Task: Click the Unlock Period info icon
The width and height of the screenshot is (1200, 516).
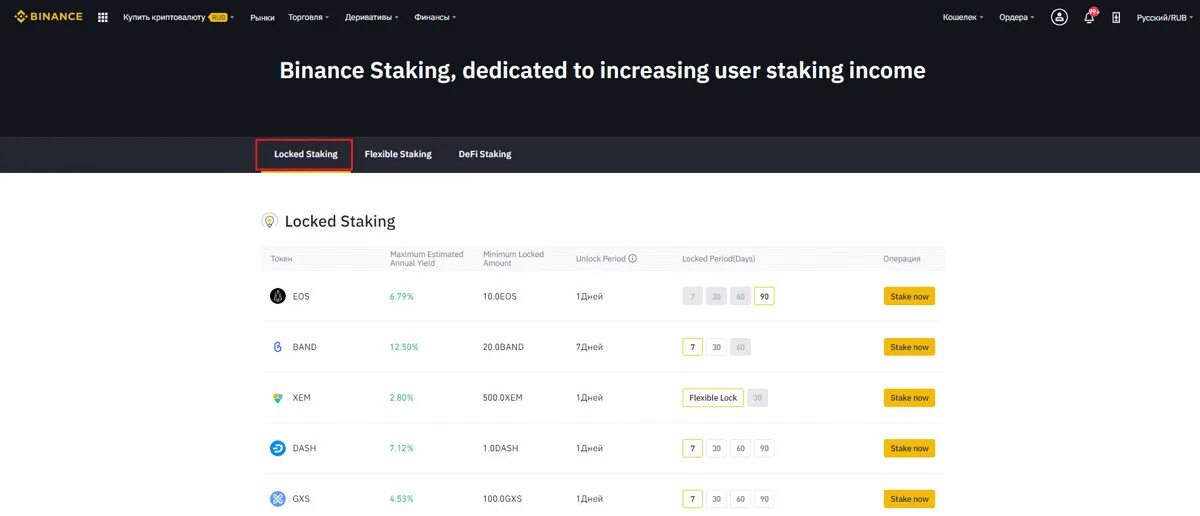Action: 632,258
